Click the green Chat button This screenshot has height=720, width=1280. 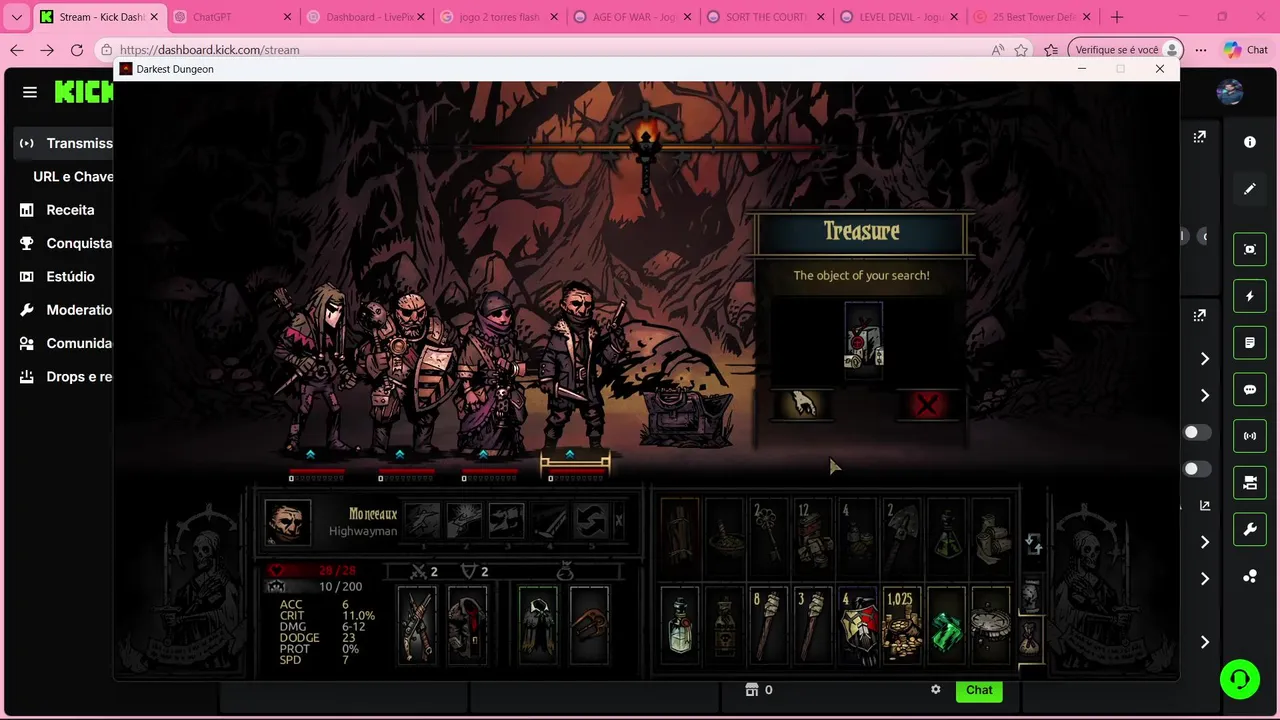pyautogui.click(x=979, y=690)
